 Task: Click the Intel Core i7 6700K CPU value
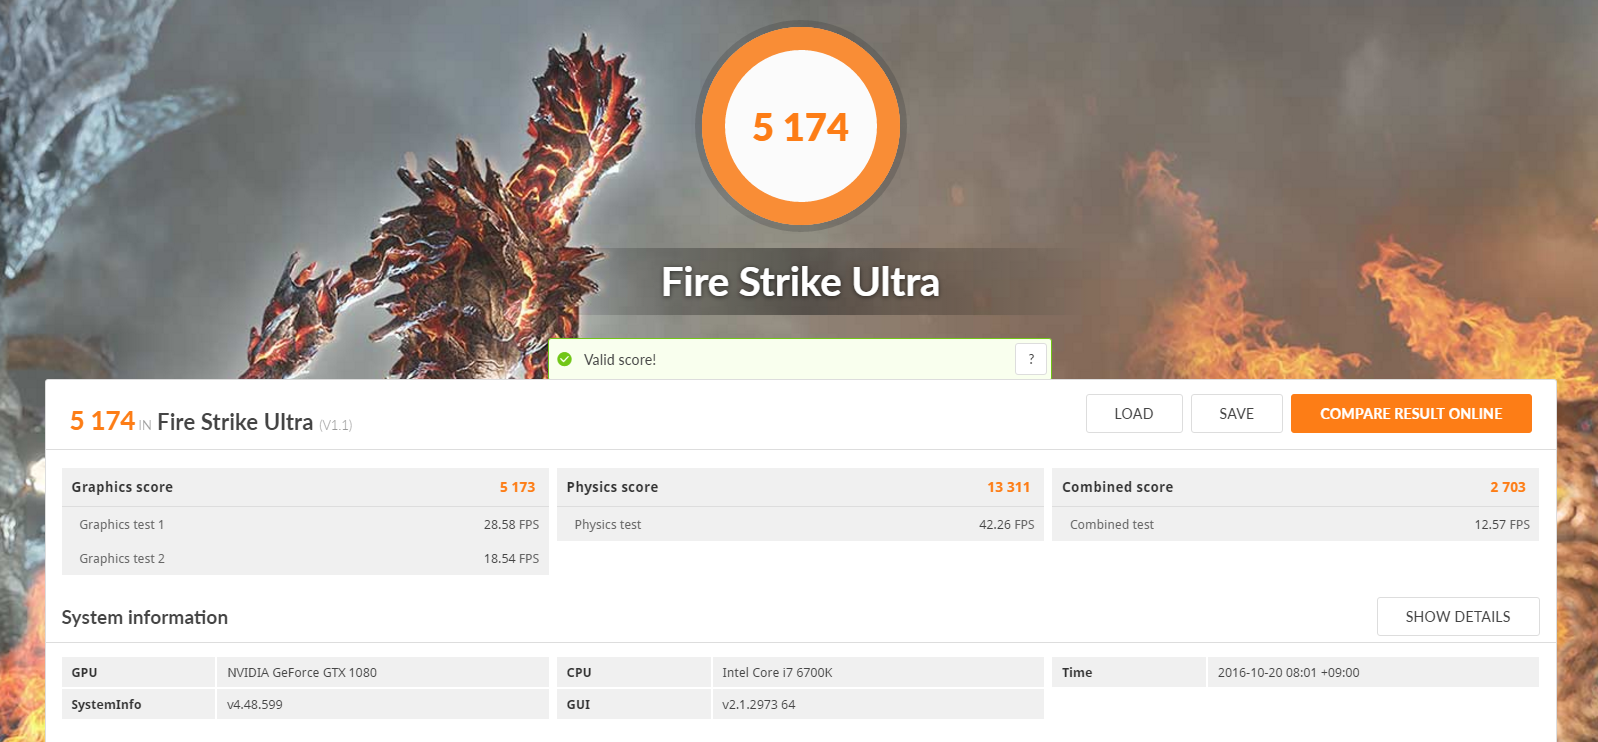coord(777,673)
